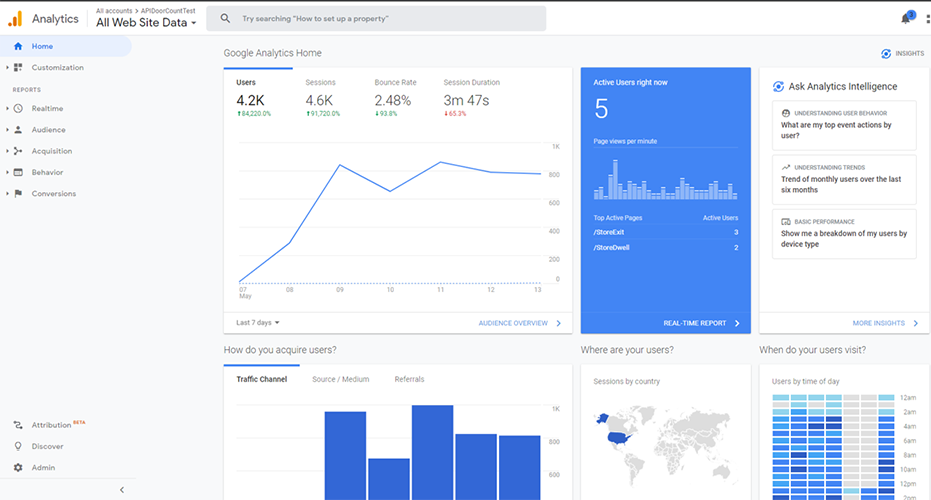Click the Discover lightbulb icon
The width and height of the screenshot is (931, 500).
pyautogui.click(x=18, y=447)
